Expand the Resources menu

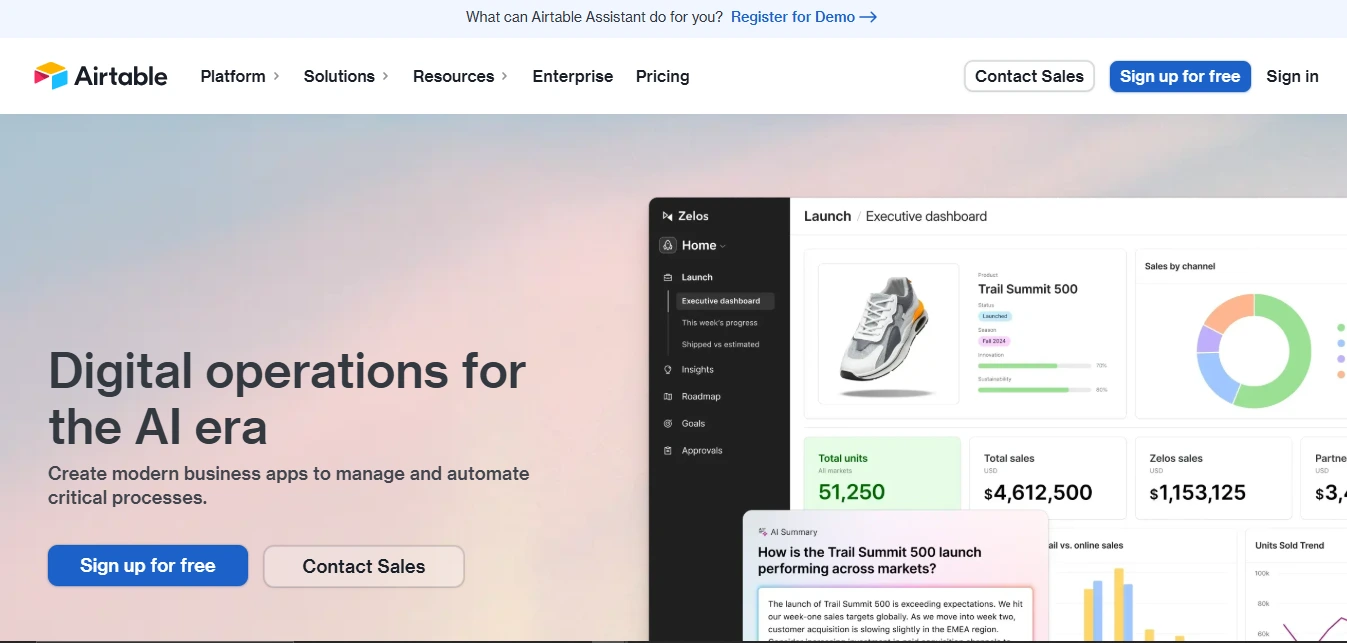click(x=456, y=76)
